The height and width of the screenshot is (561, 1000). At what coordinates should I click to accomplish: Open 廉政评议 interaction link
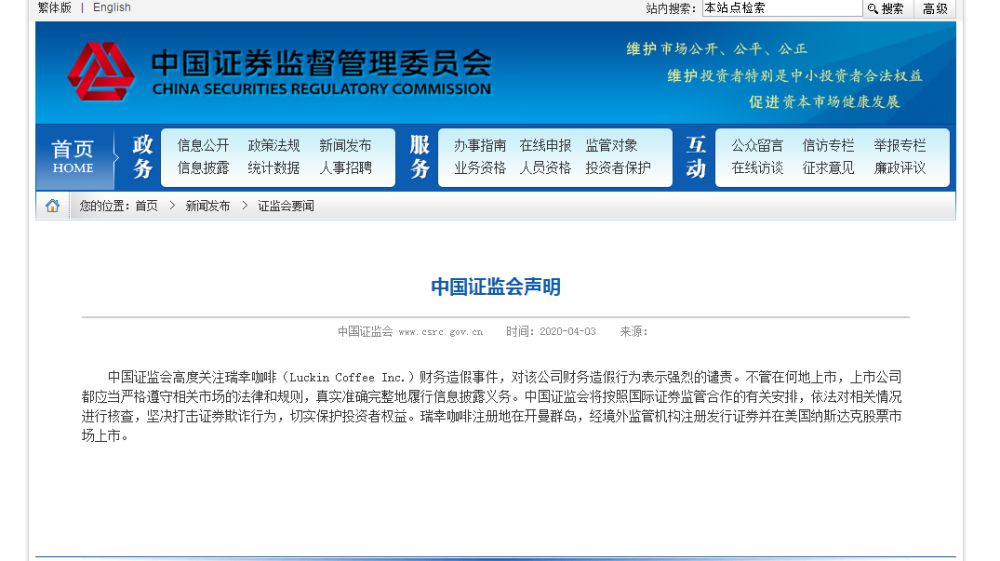pyautogui.click(x=899, y=168)
